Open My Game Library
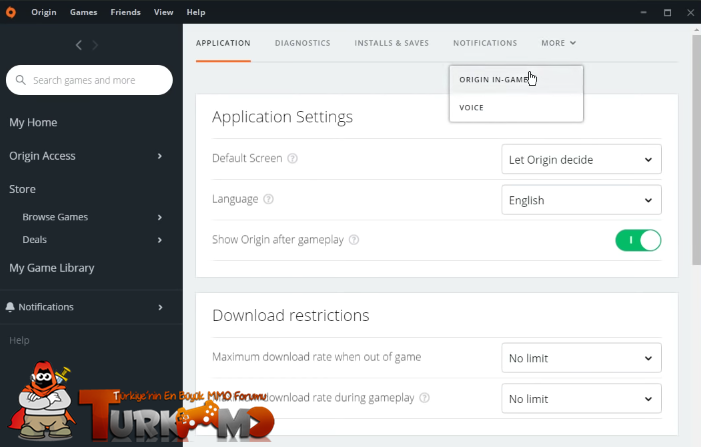This screenshot has width=701, height=447. click(51, 268)
